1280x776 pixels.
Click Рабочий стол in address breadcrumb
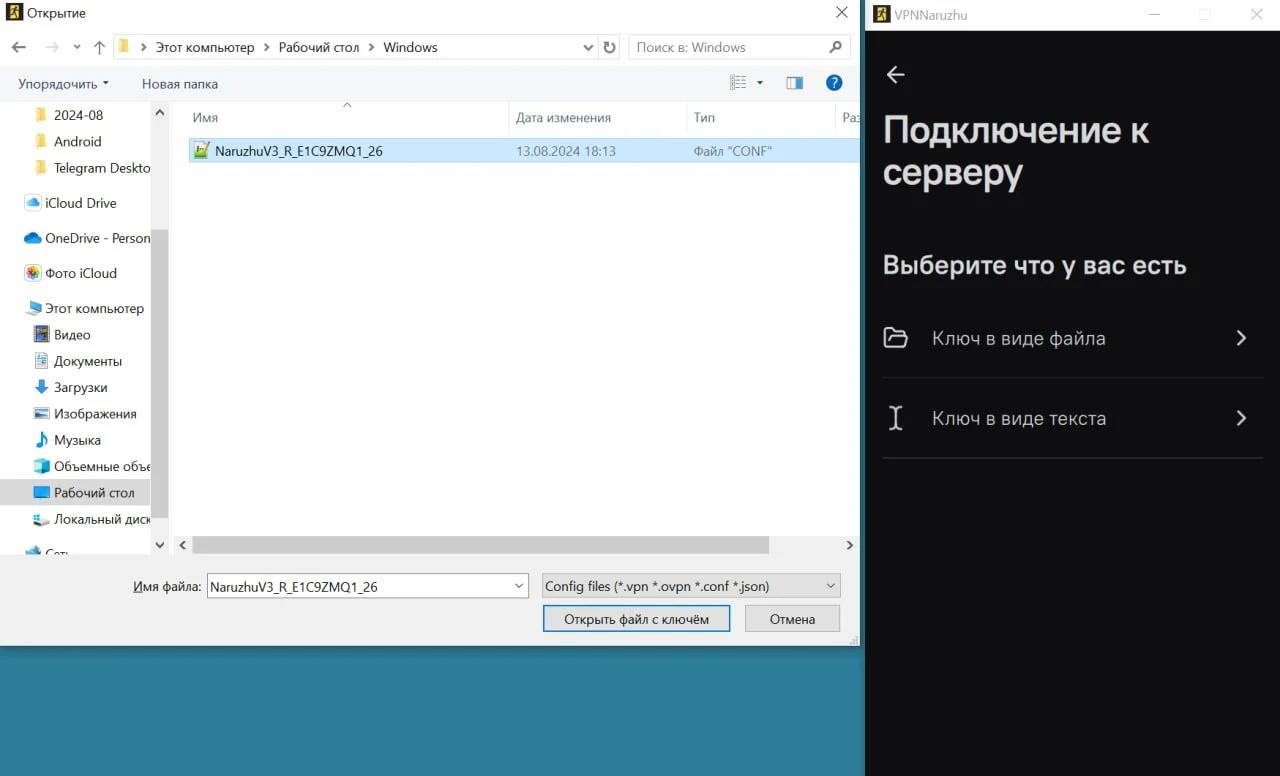318,47
